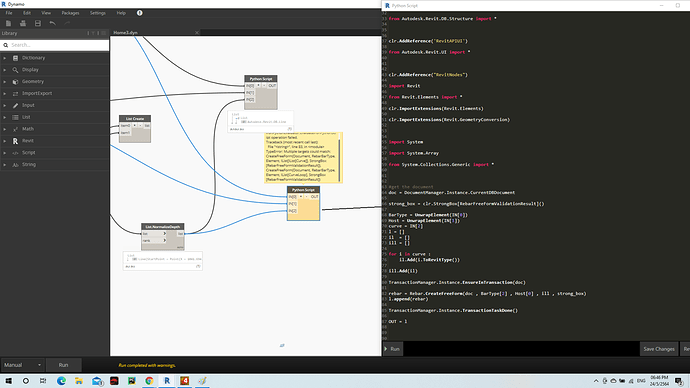
Task: Expand the Dictionary category arrow
Action: [x=5, y=58]
